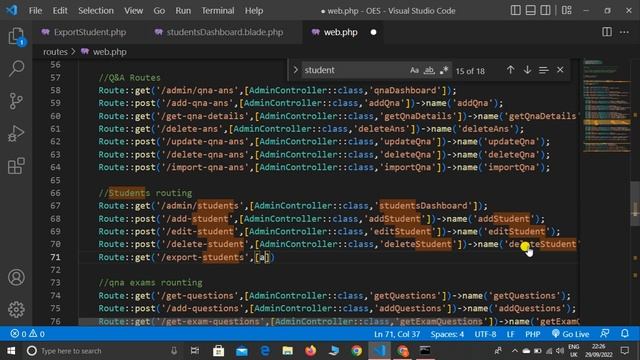Click the unsaved dot on web.php tab
Screen dimensions: 640x360
click(373, 32)
